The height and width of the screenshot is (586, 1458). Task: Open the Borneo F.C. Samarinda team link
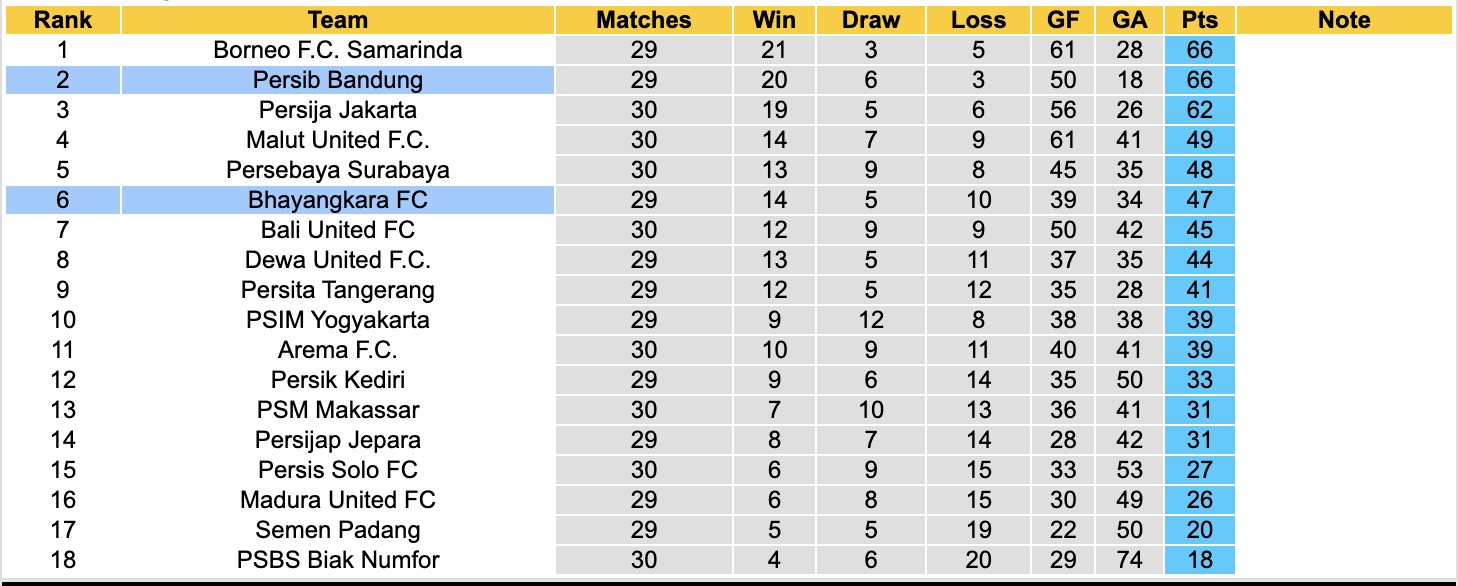click(338, 50)
